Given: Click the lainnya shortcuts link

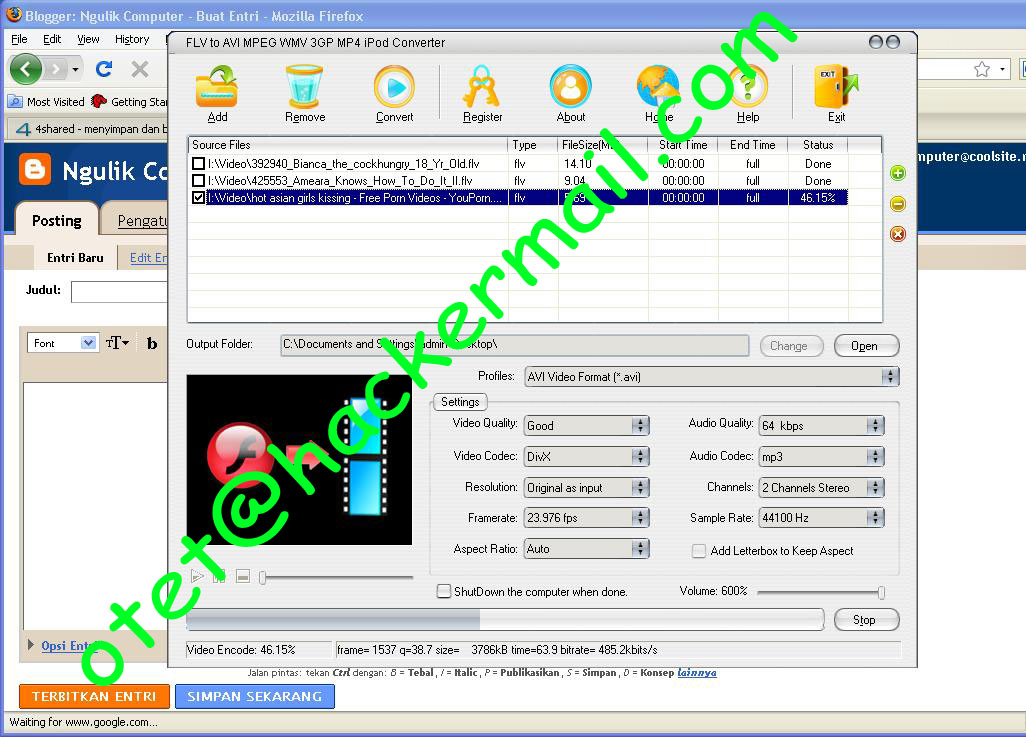Looking at the screenshot, I should 697,673.
